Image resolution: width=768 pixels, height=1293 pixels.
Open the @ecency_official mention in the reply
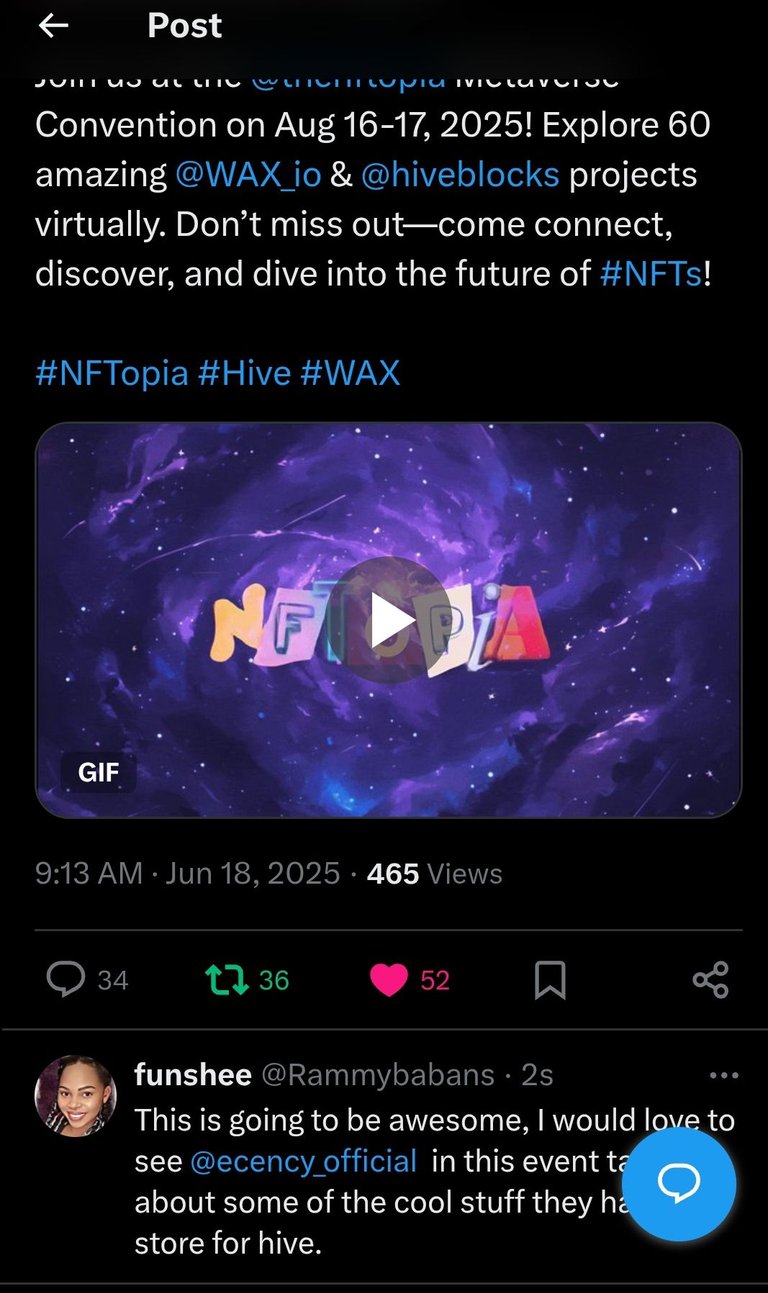pyautogui.click(x=303, y=1161)
